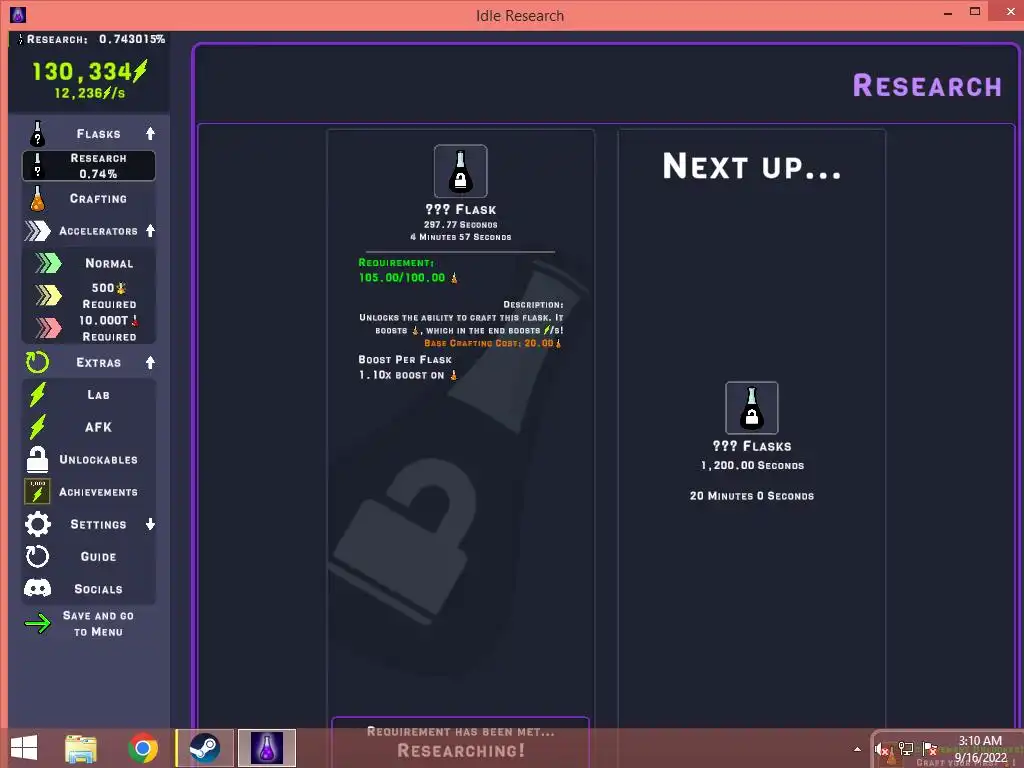The height and width of the screenshot is (768, 1024).
Task: Open the Crafting menu item
Action: point(98,199)
